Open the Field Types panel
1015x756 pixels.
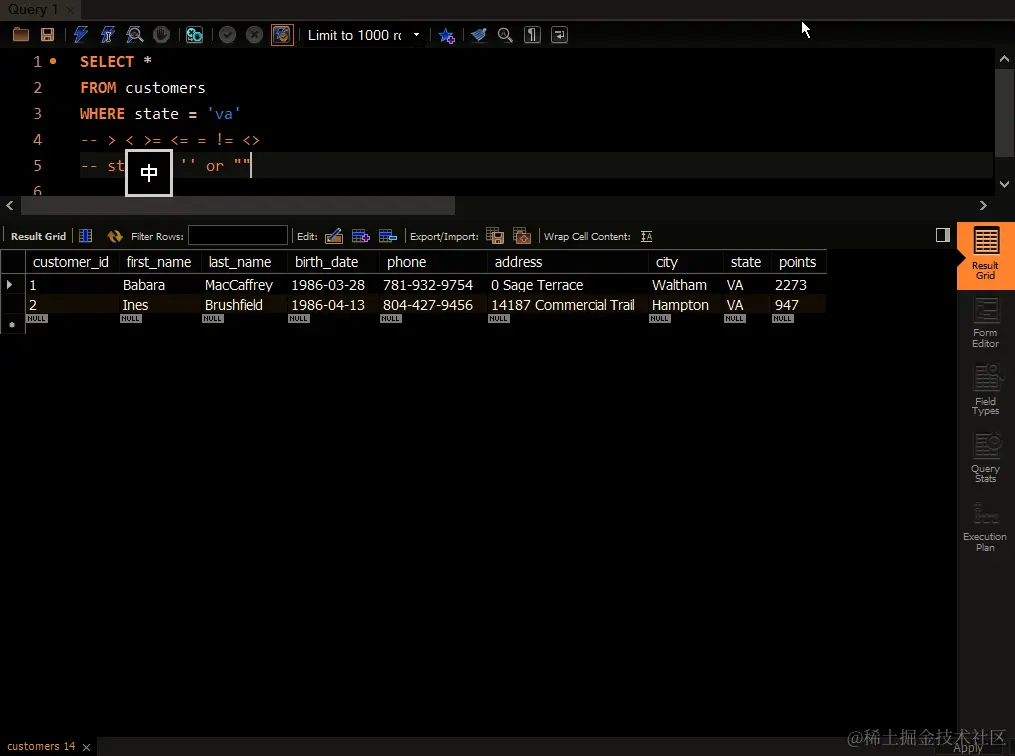(985, 390)
